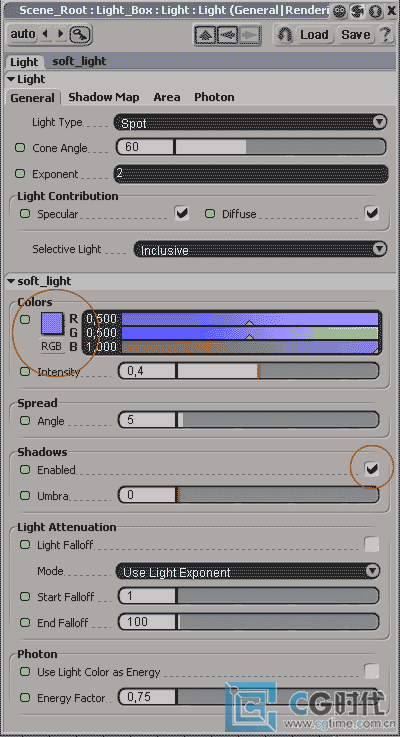The height and width of the screenshot is (737, 400).
Task: Switch to the Shadow Map tab
Action: coord(104,97)
